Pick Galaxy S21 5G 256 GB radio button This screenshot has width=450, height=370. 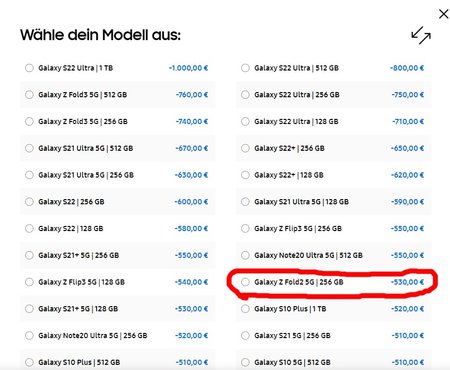tap(245, 335)
